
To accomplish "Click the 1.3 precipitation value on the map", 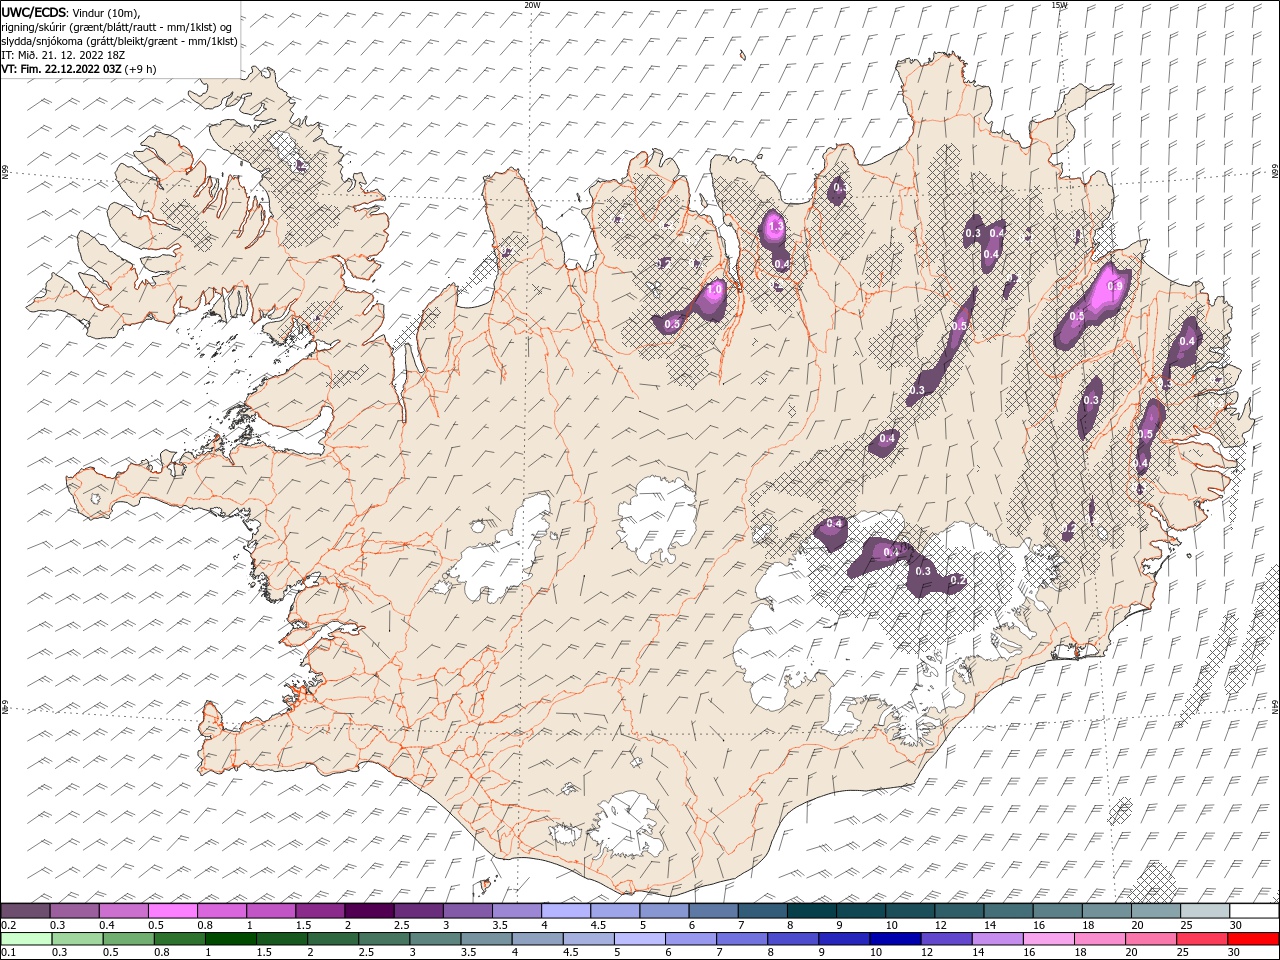I will (775, 228).
